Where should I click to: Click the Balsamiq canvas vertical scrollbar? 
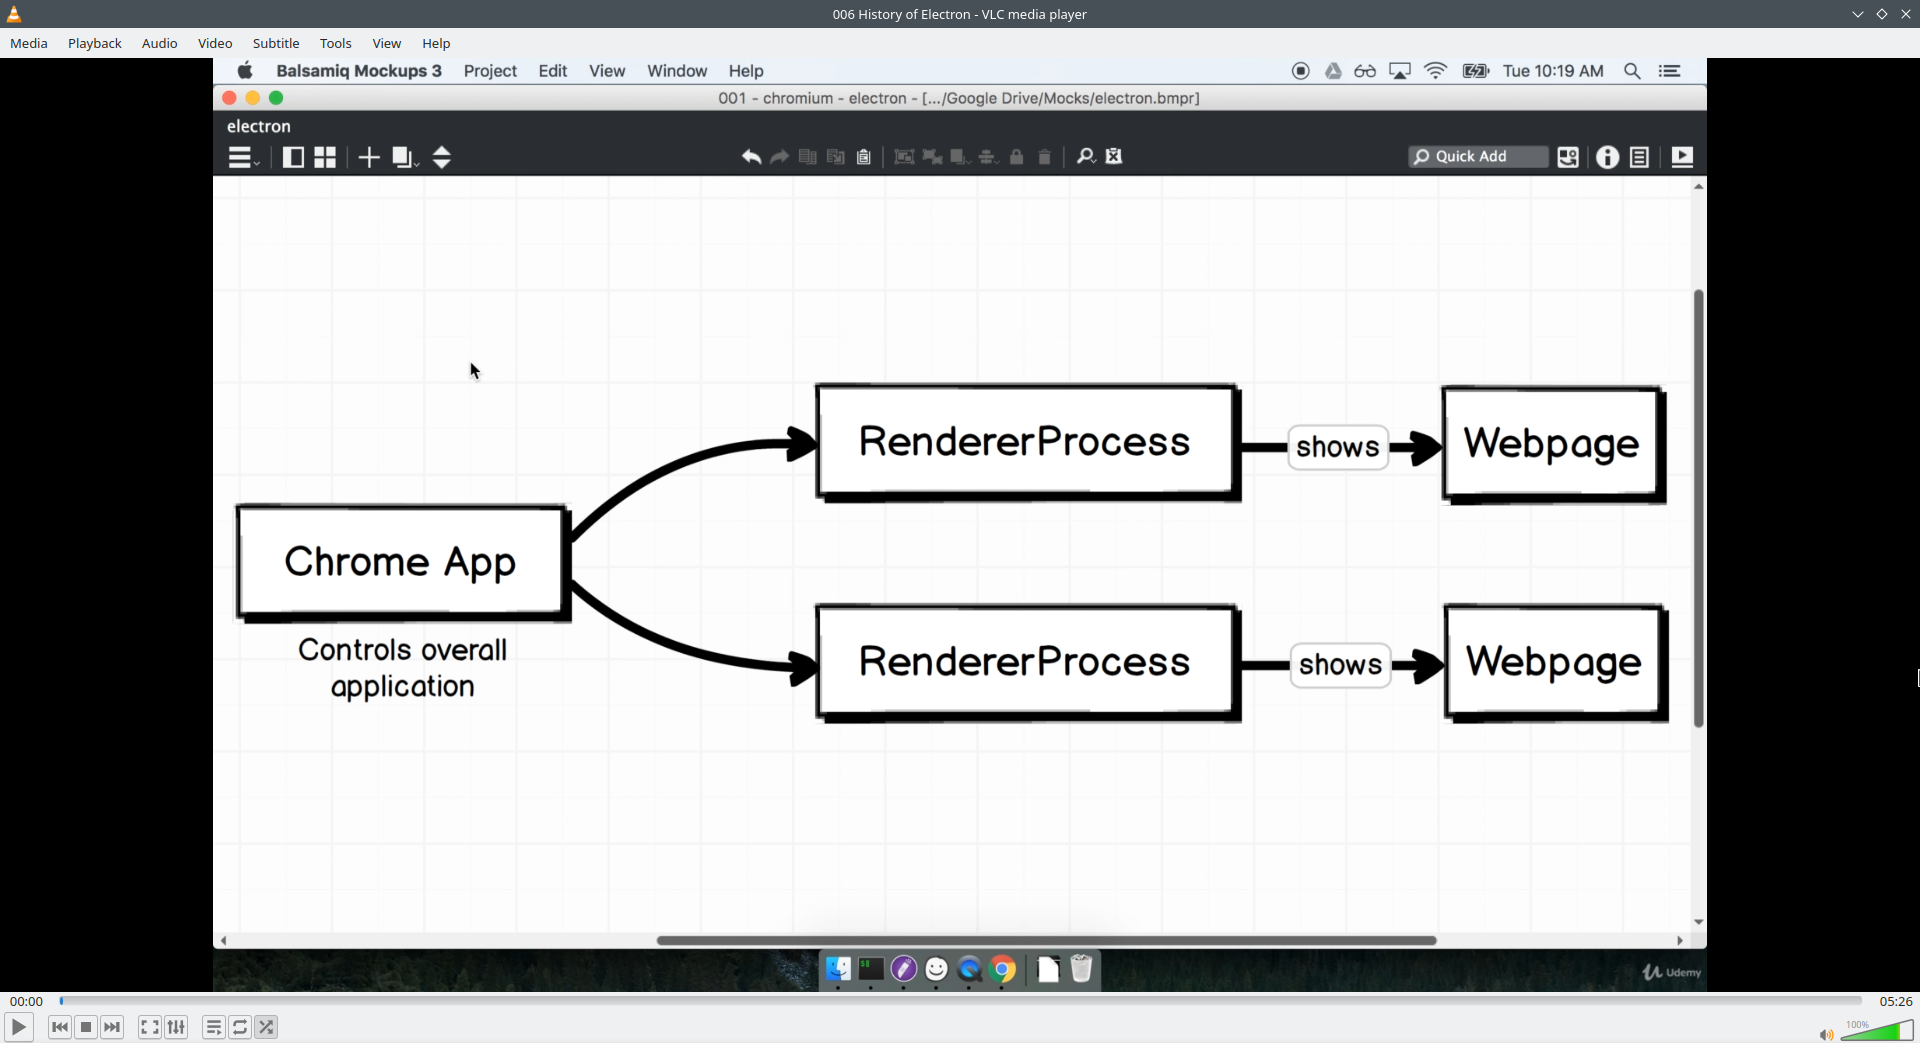tap(1698, 508)
